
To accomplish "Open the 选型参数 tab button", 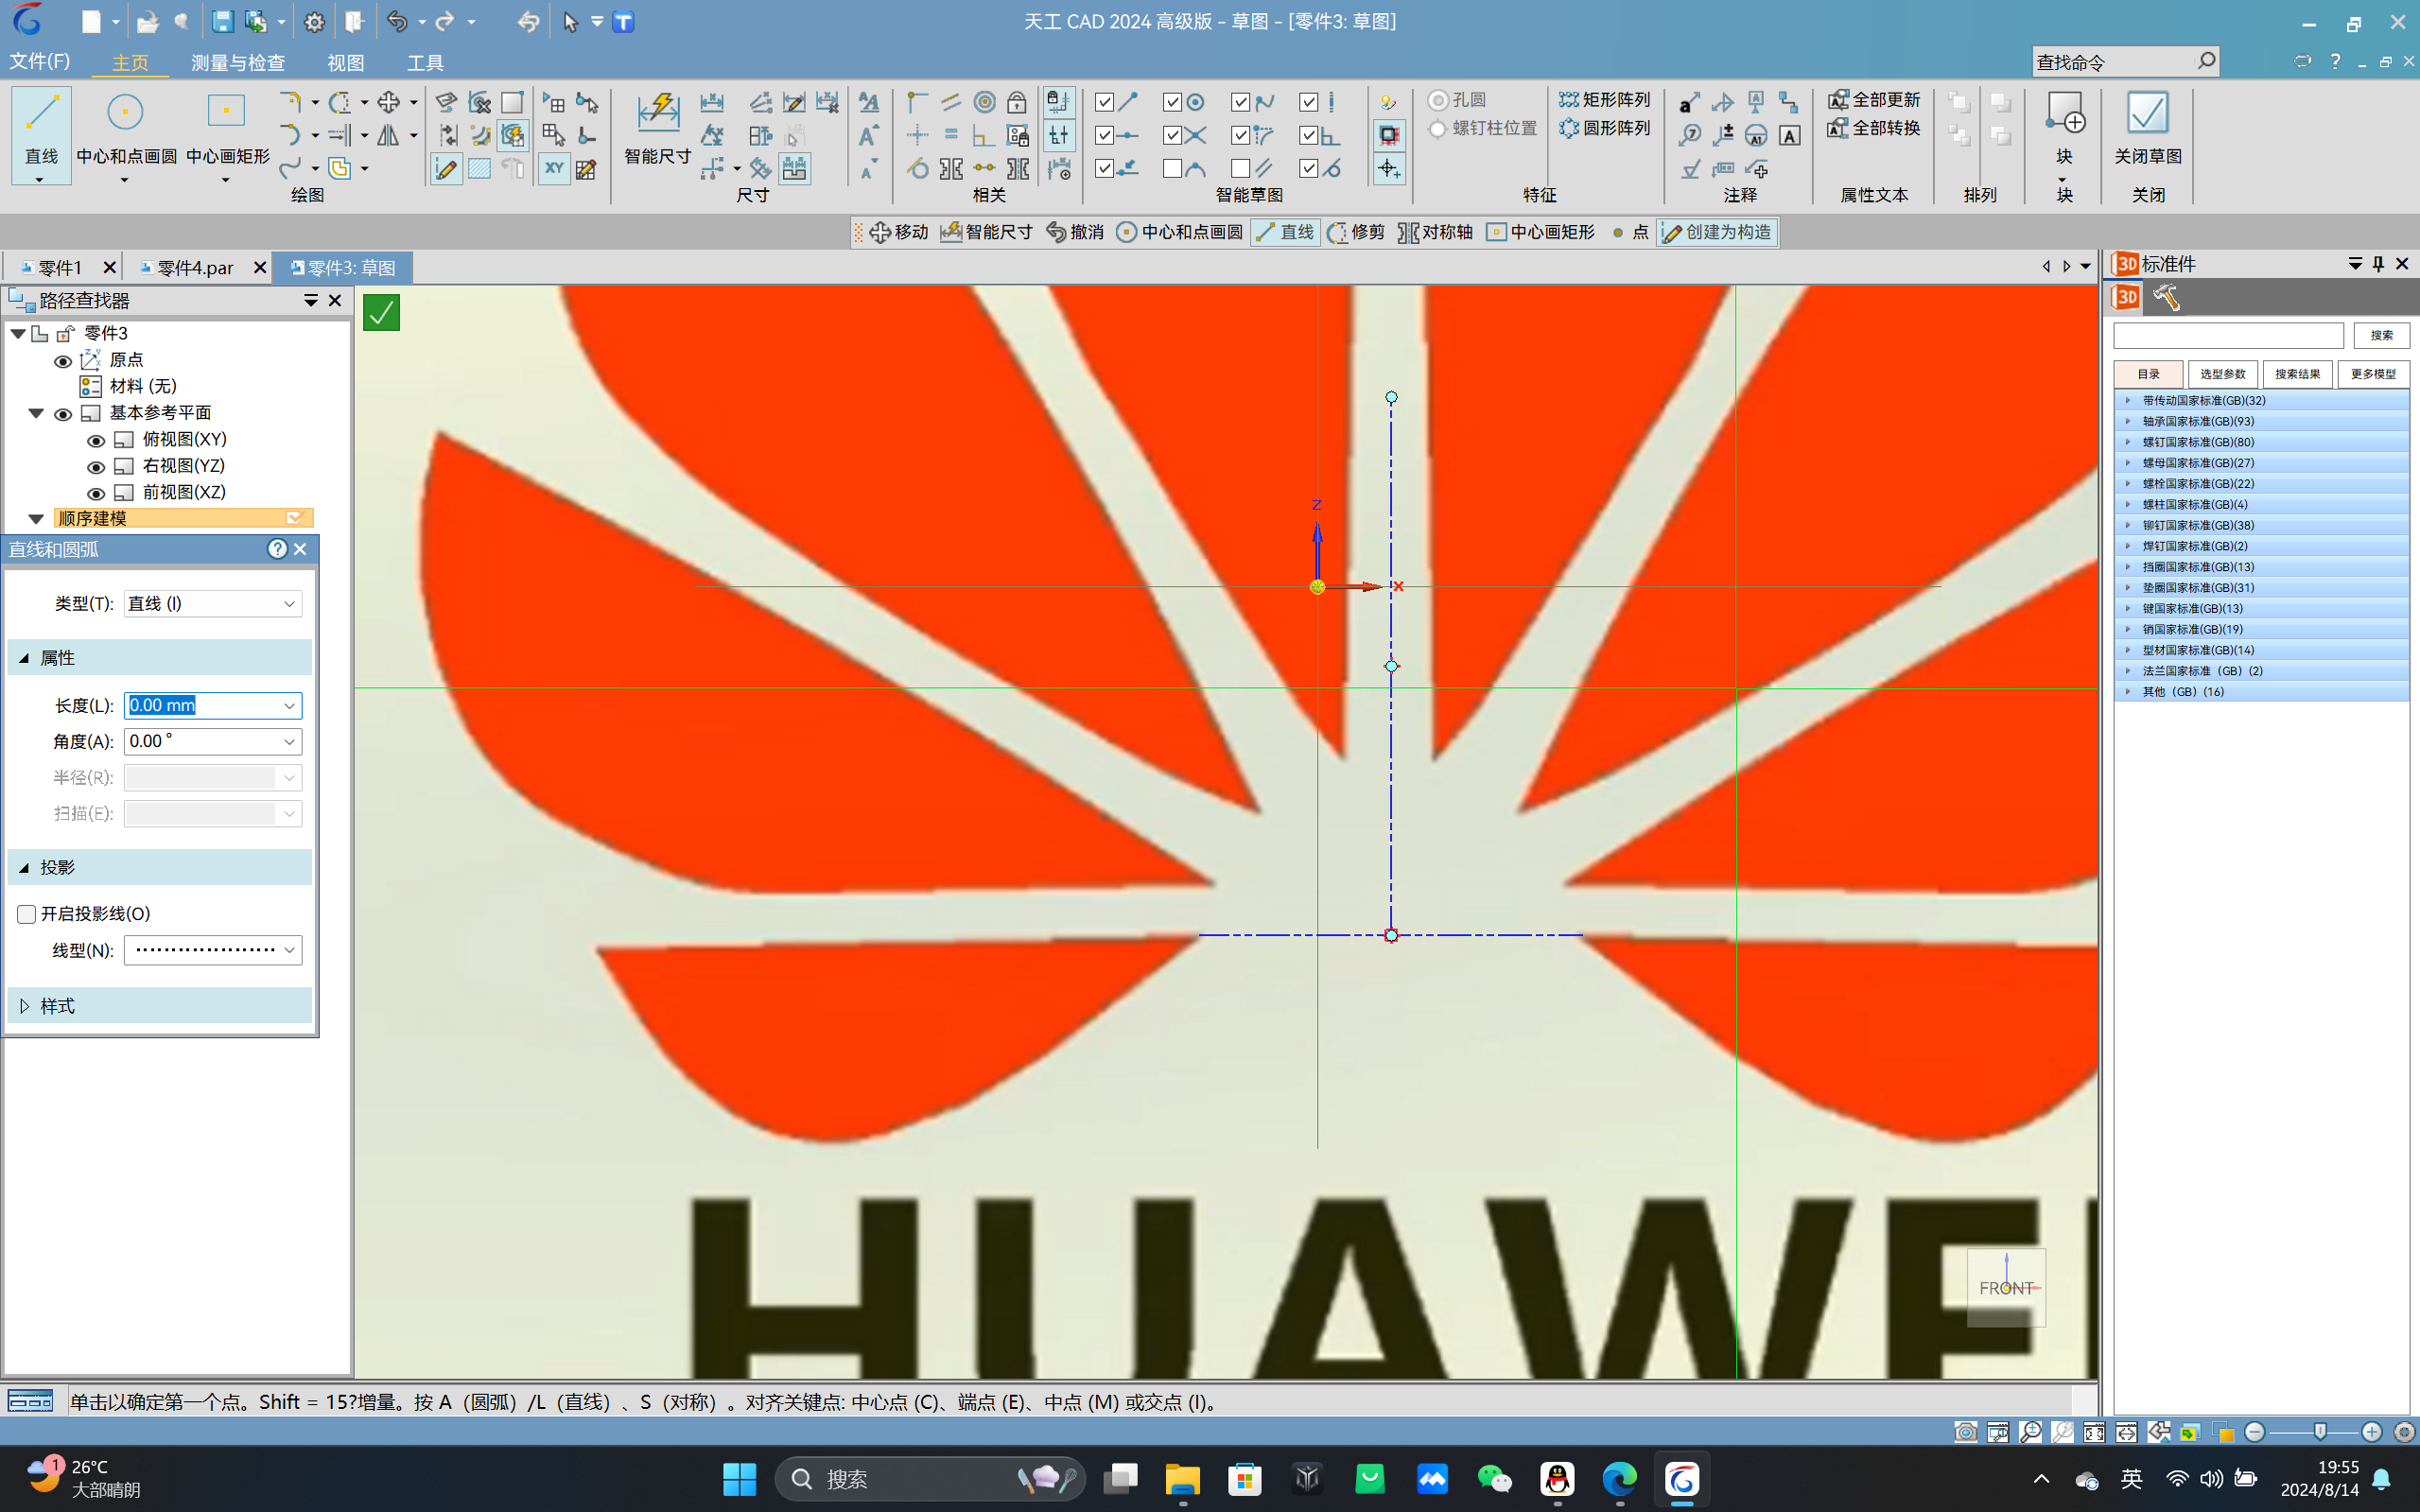I will 2222,374.
